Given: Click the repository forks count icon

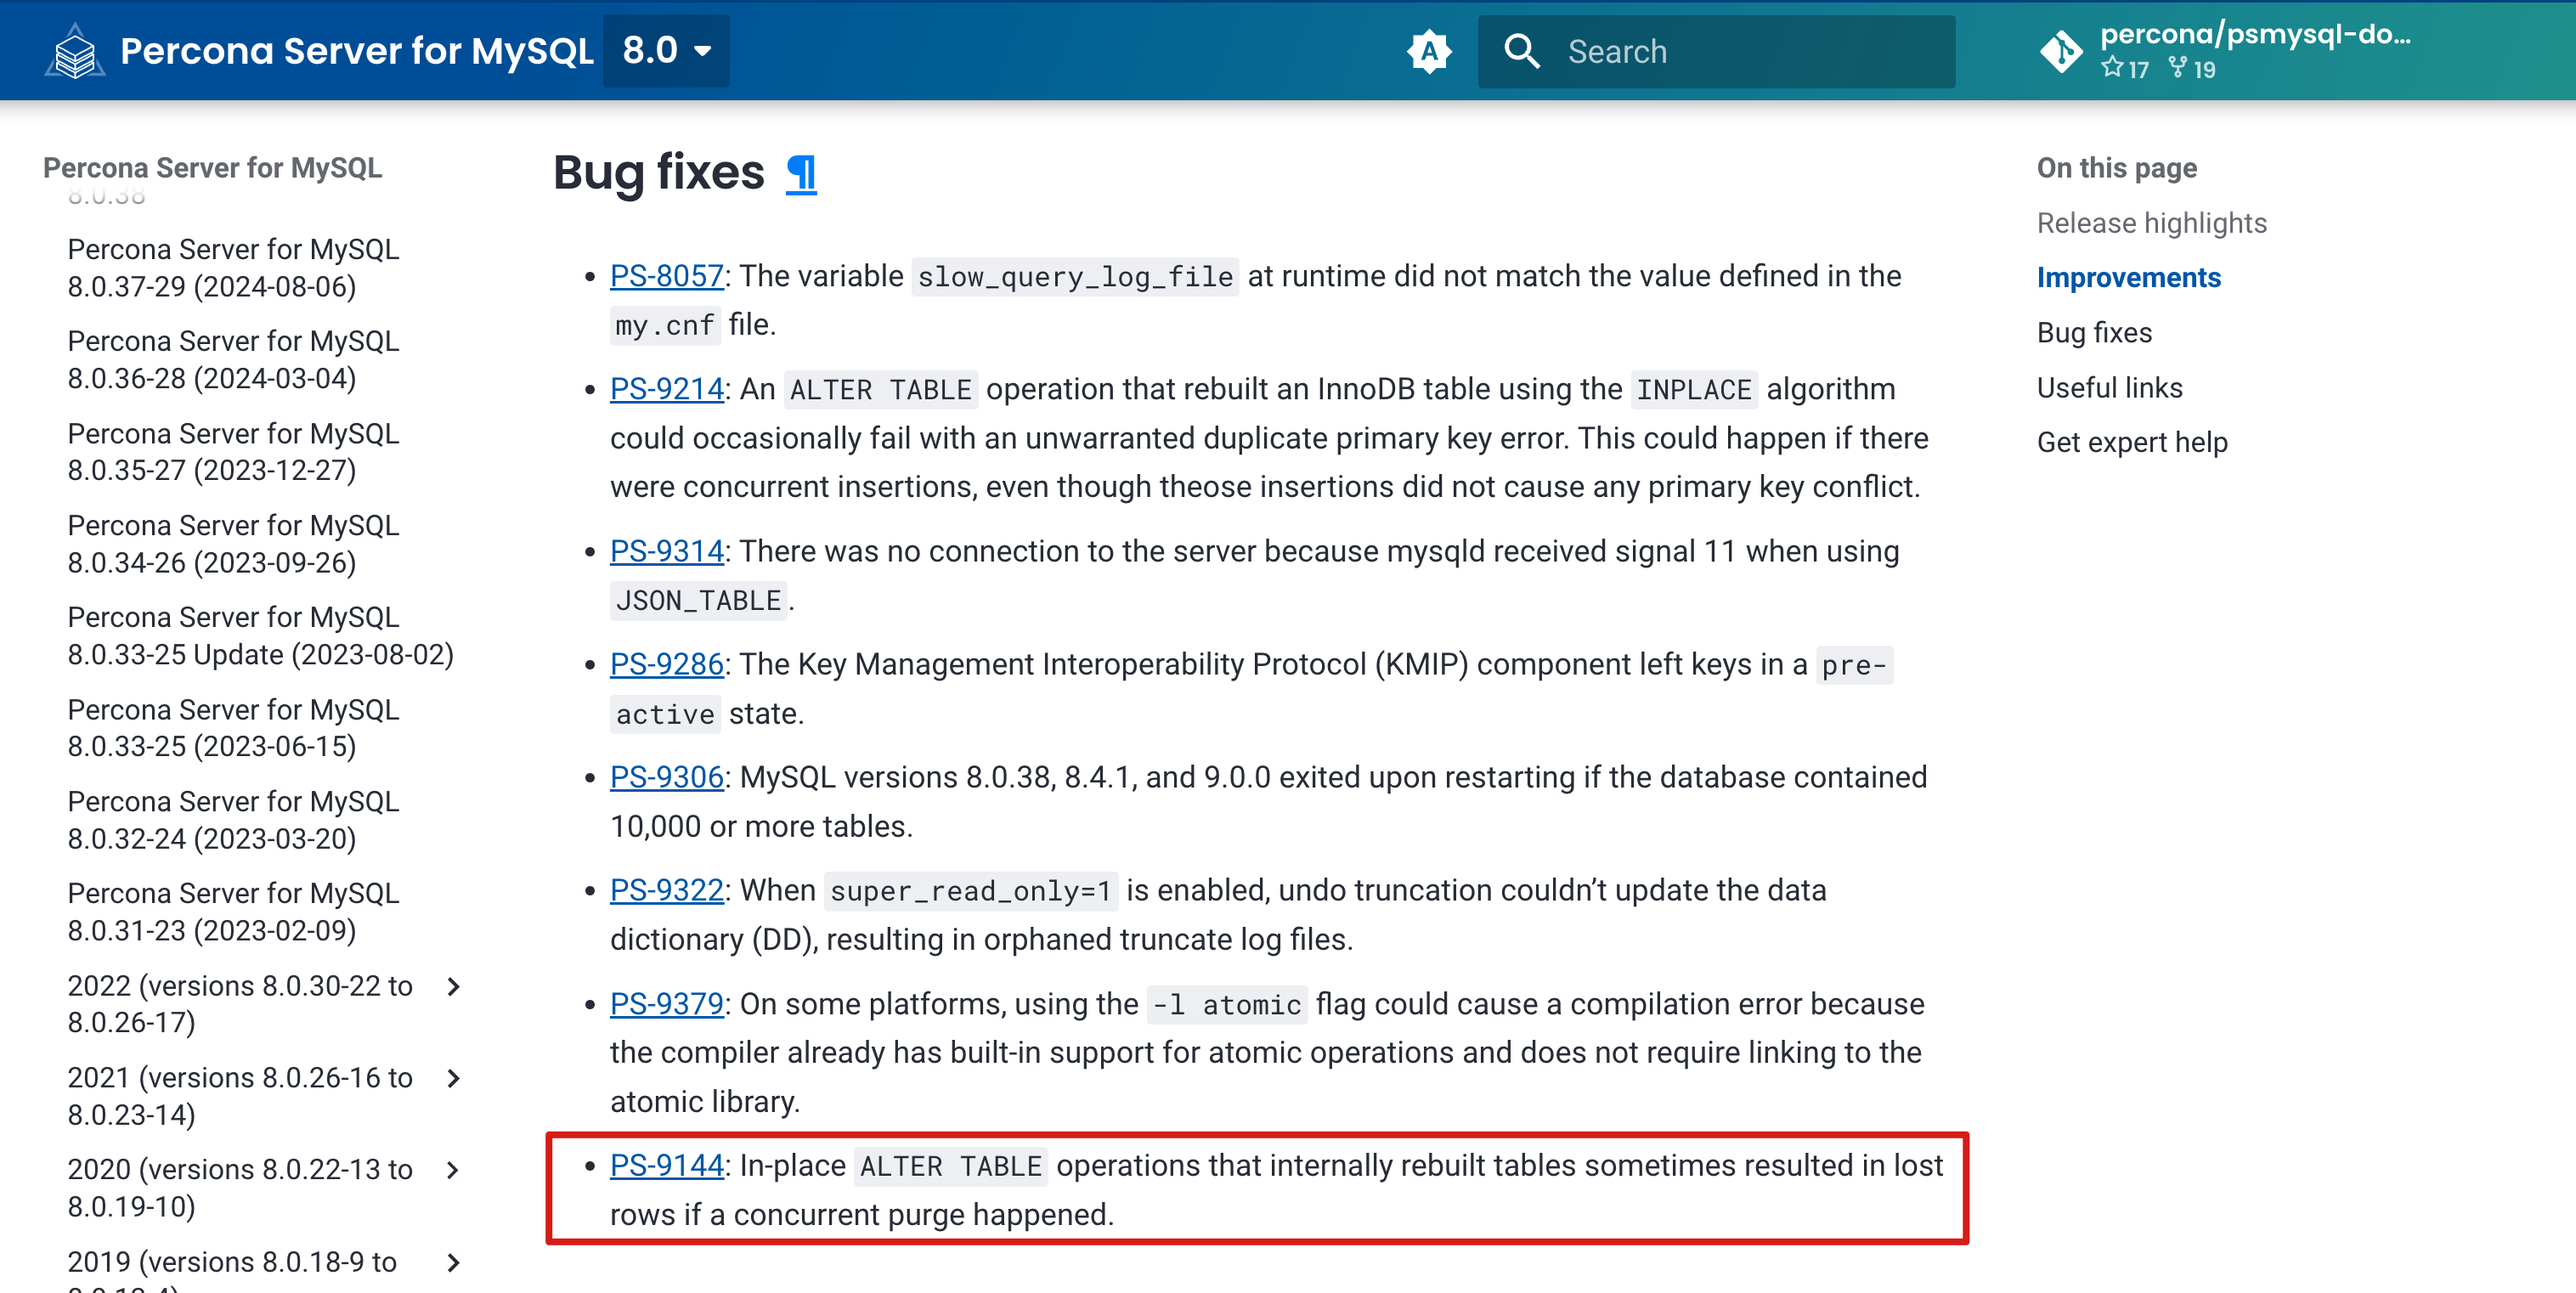Looking at the screenshot, I should [2178, 68].
